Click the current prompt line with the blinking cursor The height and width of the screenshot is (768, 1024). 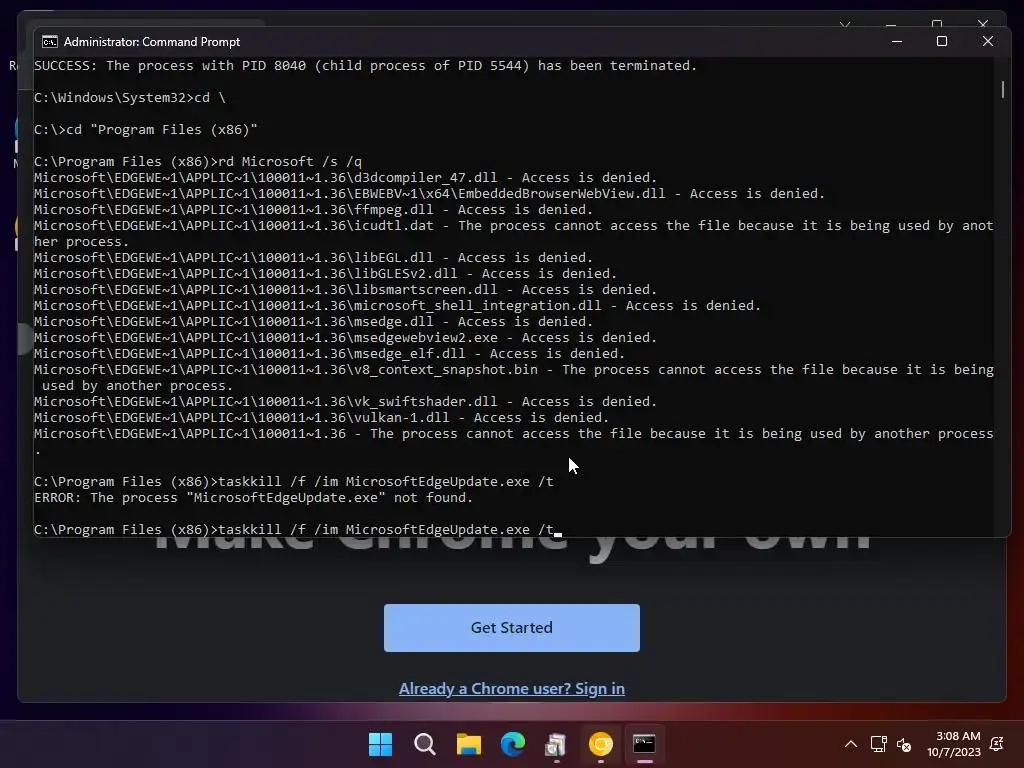click(297, 530)
